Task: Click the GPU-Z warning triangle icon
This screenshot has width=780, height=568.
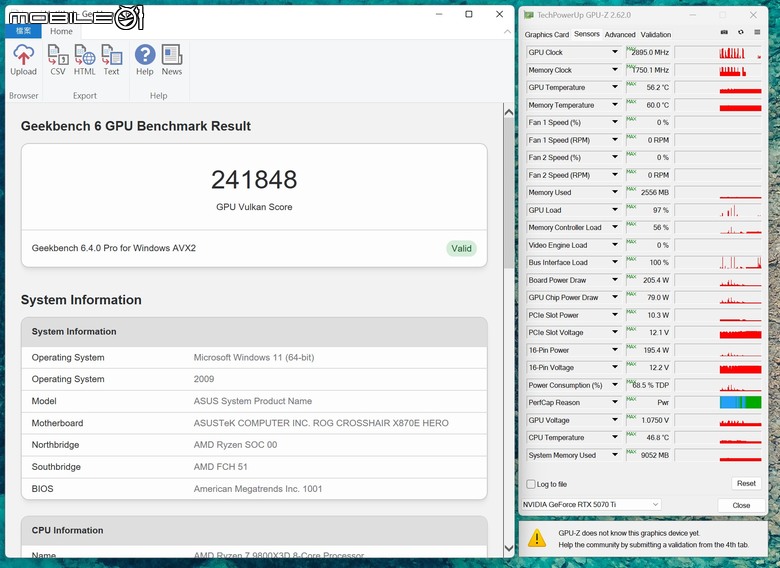Action: tap(537, 538)
